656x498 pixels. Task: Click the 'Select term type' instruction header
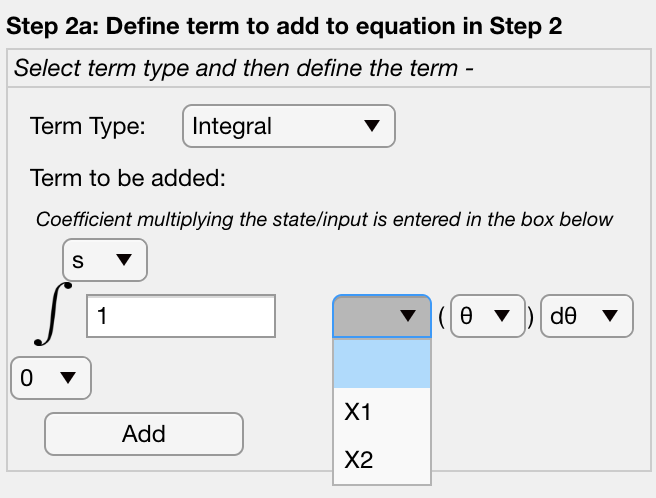243,68
